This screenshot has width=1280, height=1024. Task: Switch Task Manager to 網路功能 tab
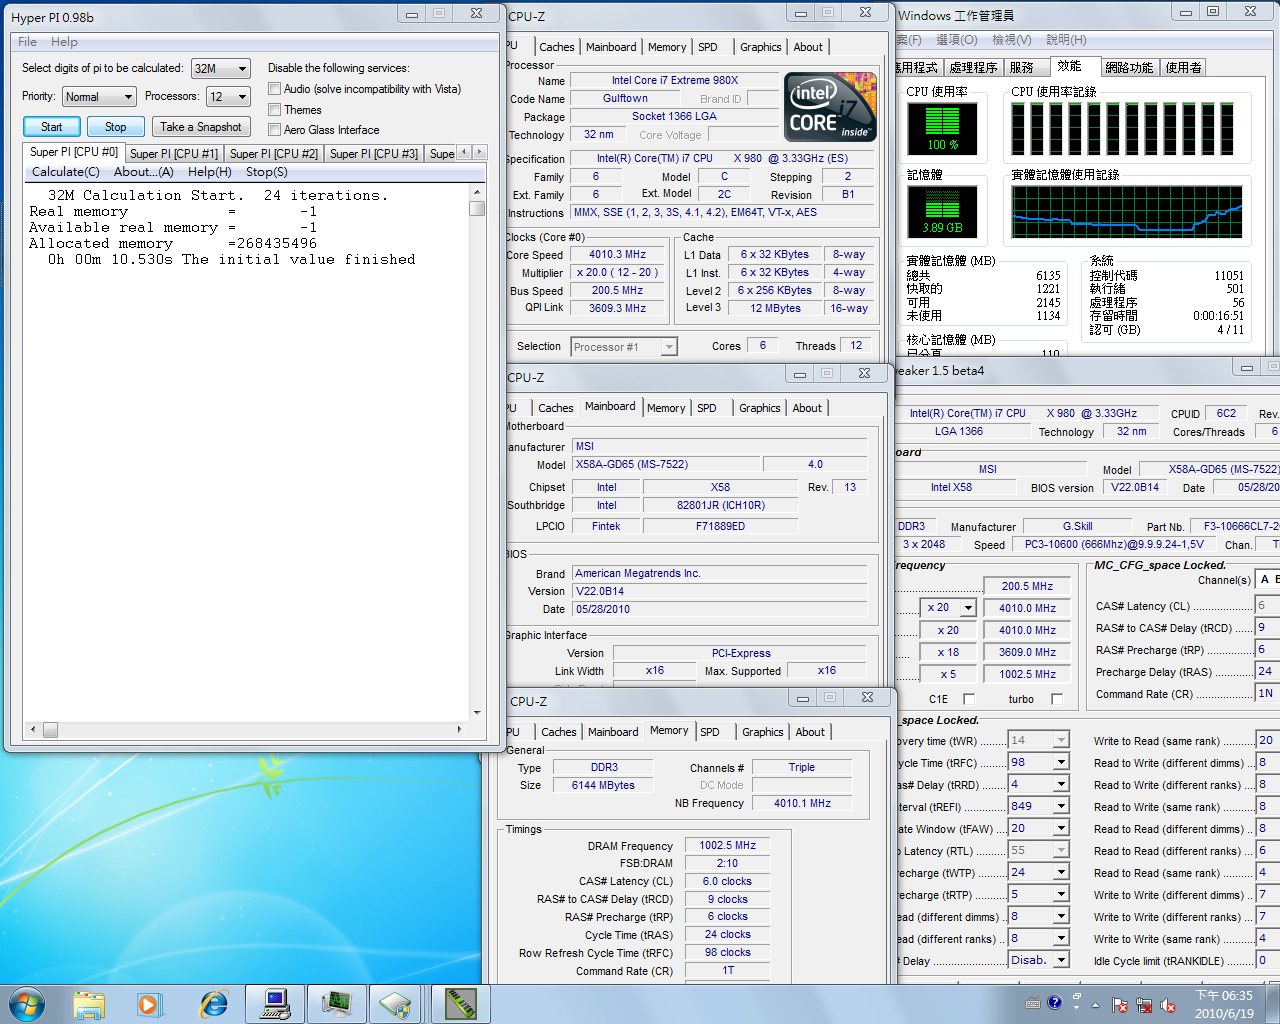point(1130,67)
